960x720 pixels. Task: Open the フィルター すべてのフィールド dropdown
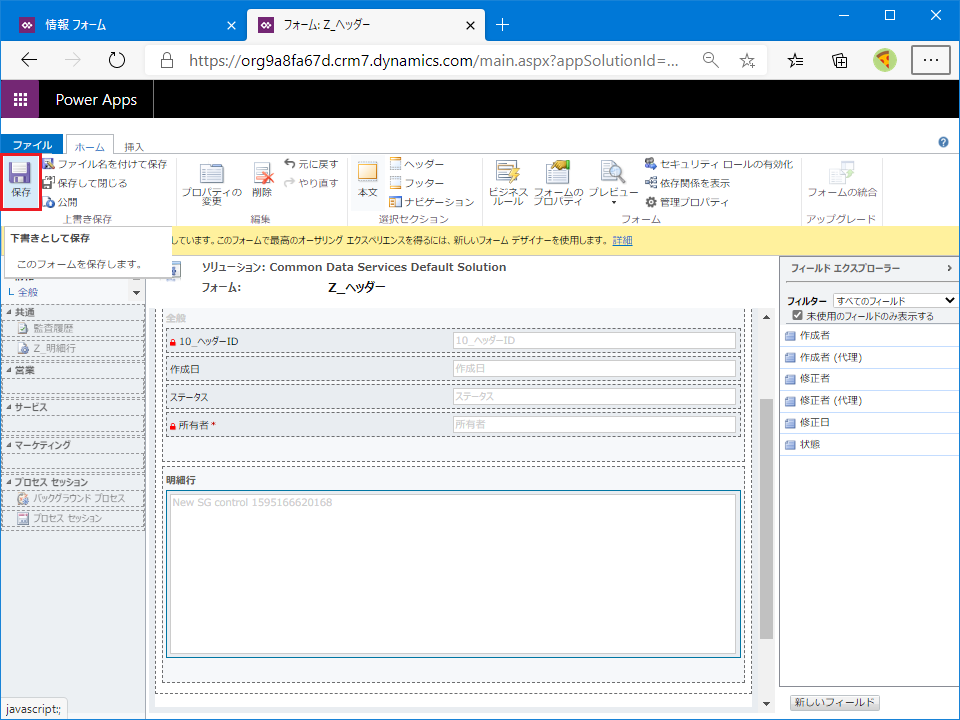pos(894,301)
